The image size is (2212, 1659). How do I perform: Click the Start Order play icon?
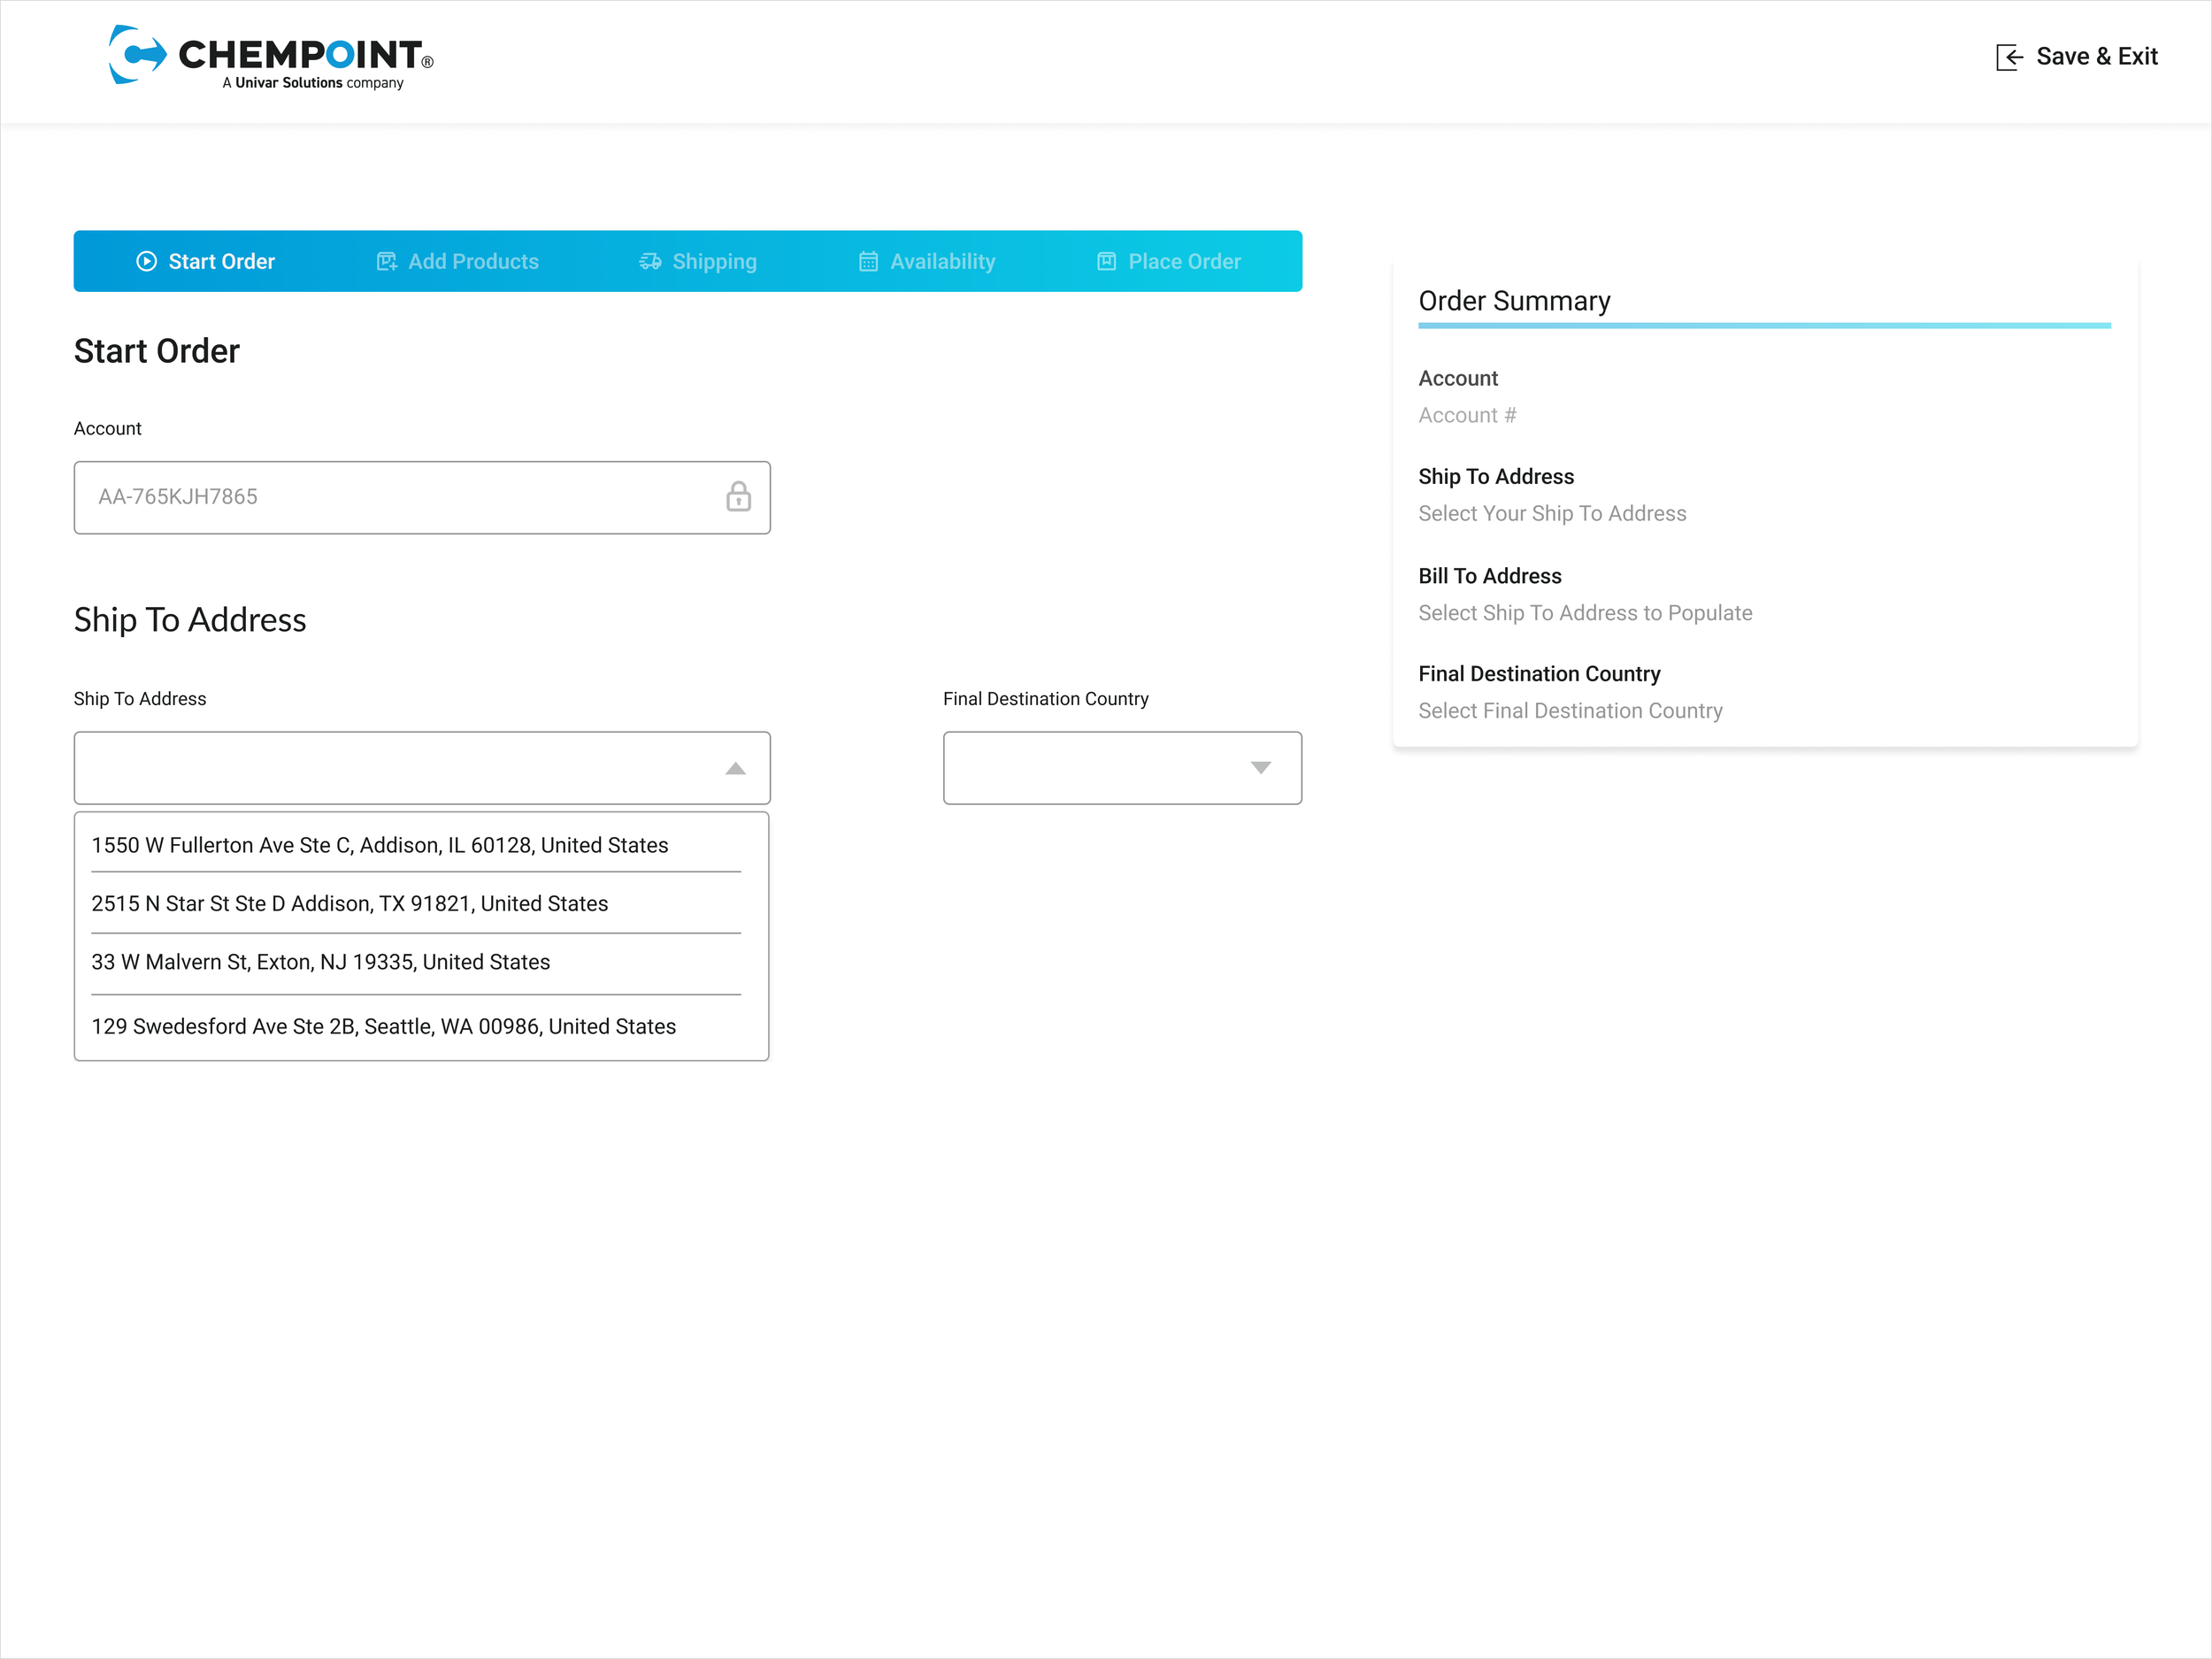pyautogui.click(x=147, y=261)
